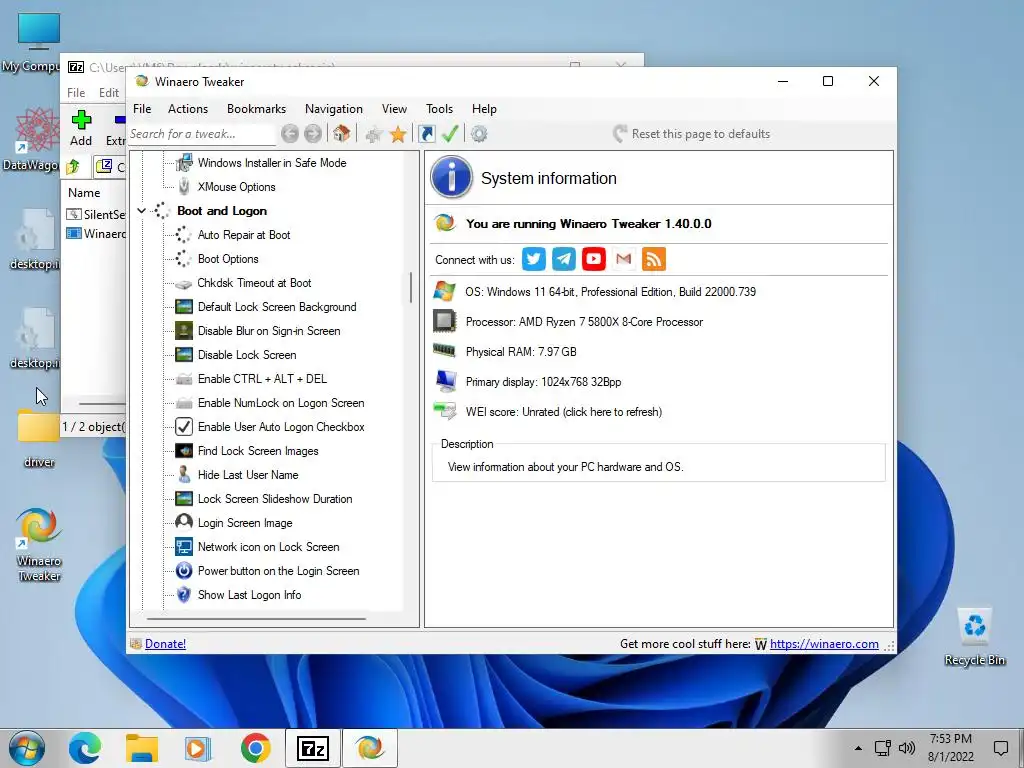Select XMouse Options in the tree
The height and width of the screenshot is (768, 1024).
[236, 187]
